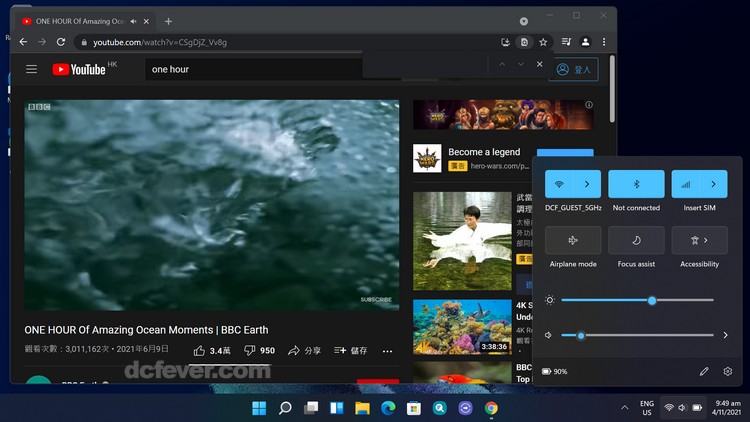This screenshot has width=750, height=422.
Task: Click the dislike thumbs-down icon
Action: (249, 351)
